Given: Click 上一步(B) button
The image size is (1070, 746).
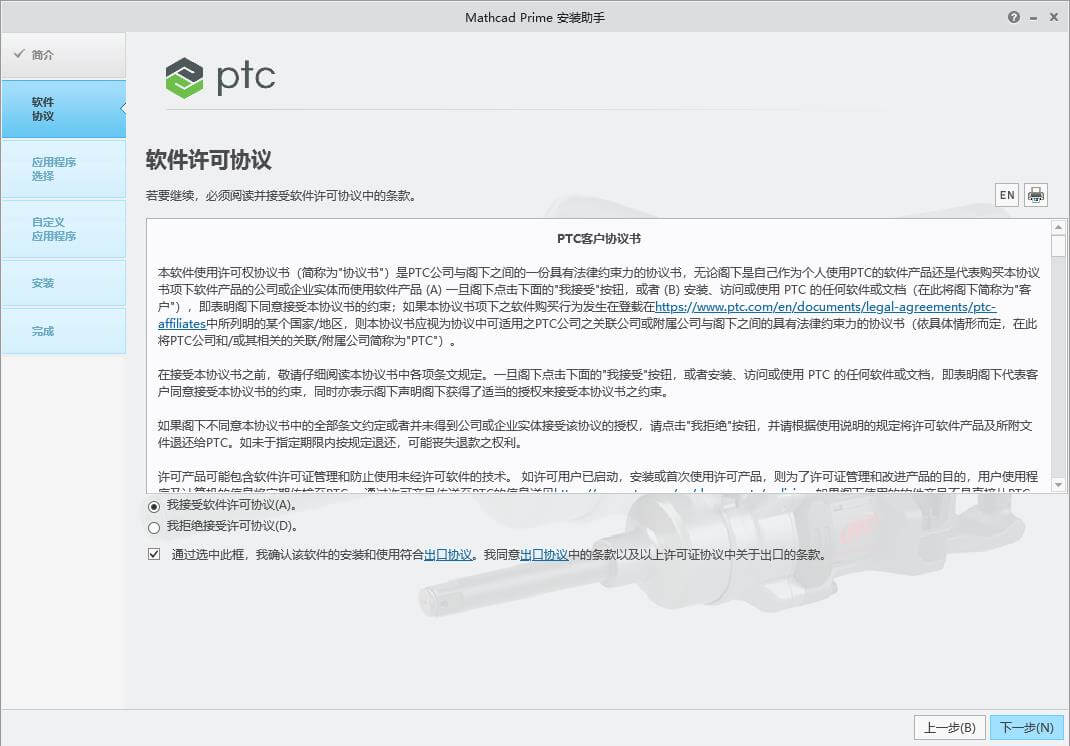Looking at the screenshot, I should 949,728.
